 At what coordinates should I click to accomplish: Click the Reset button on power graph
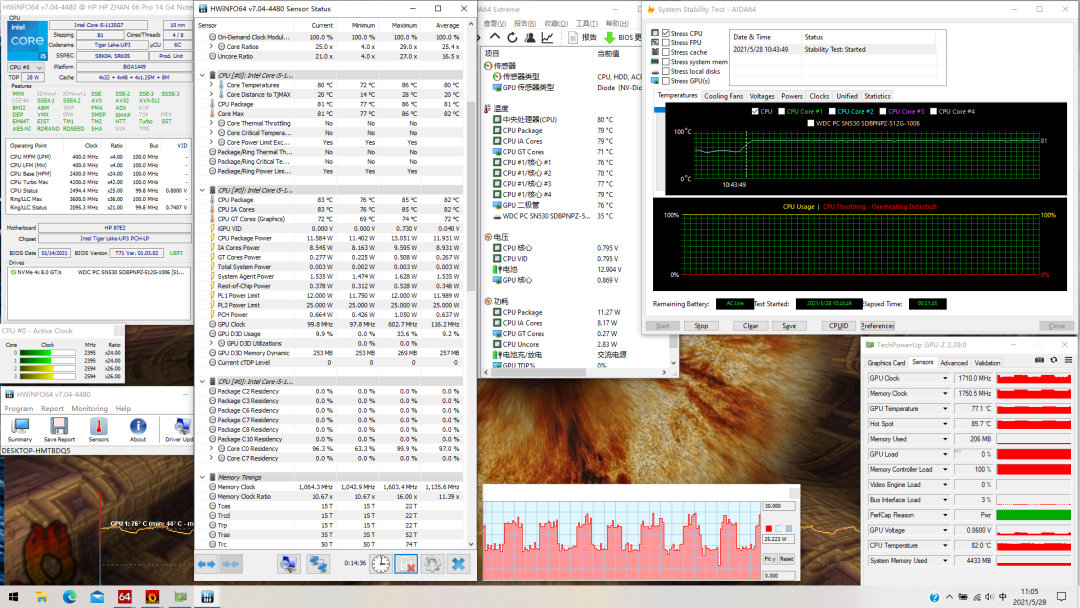pyautogui.click(x=787, y=559)
